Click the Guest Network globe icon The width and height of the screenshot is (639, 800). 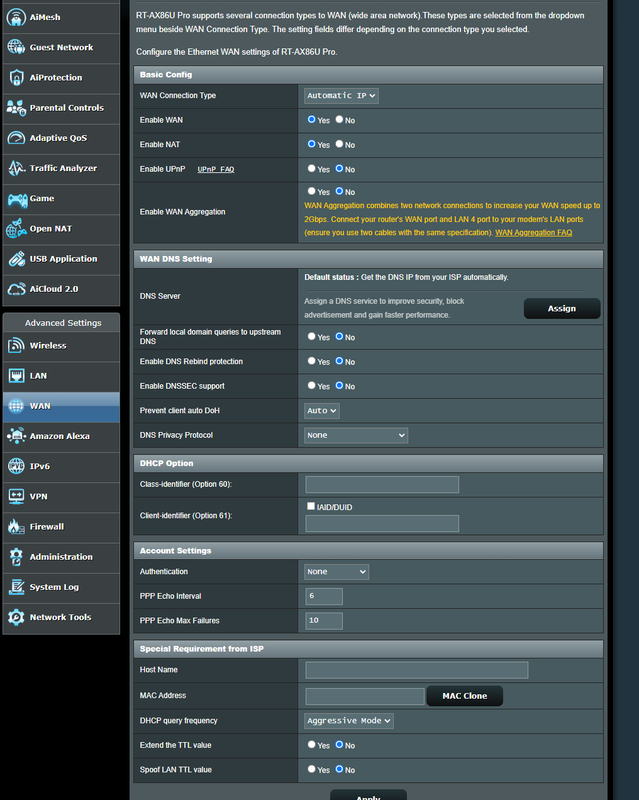(x=16, y=47)
